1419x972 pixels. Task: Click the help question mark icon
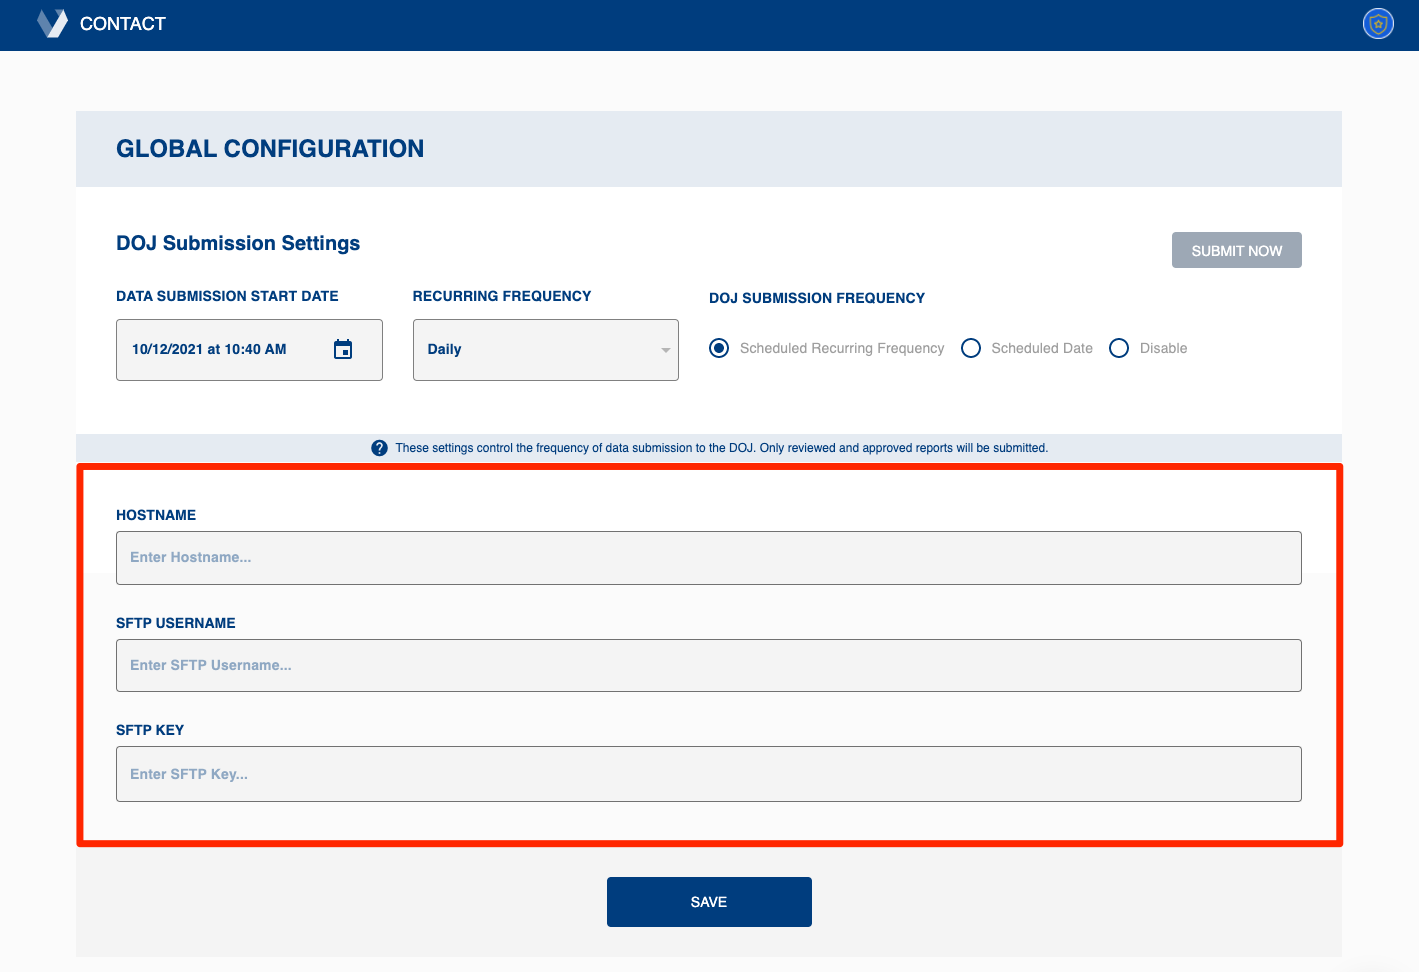tap(380, 447)
